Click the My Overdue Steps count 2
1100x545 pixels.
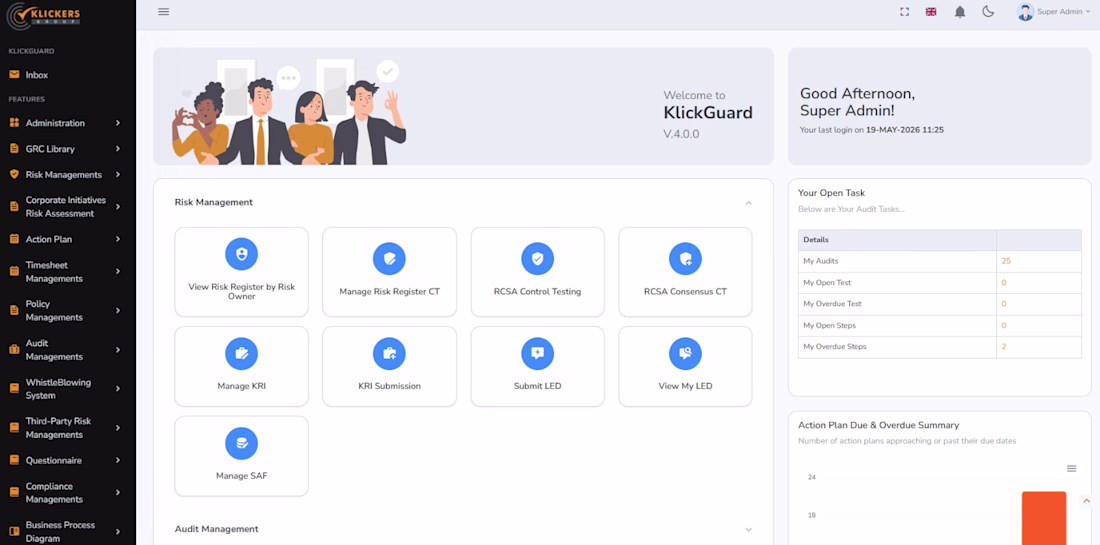(1004, 346)
